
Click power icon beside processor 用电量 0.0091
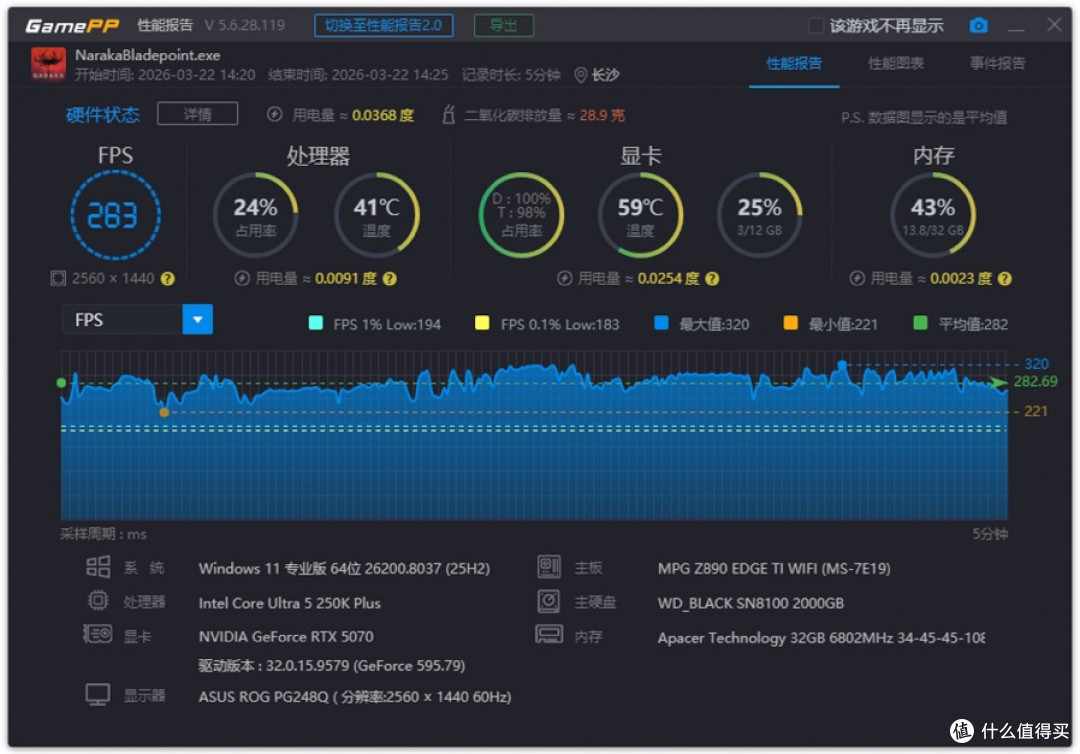click(x=242, y=278)
